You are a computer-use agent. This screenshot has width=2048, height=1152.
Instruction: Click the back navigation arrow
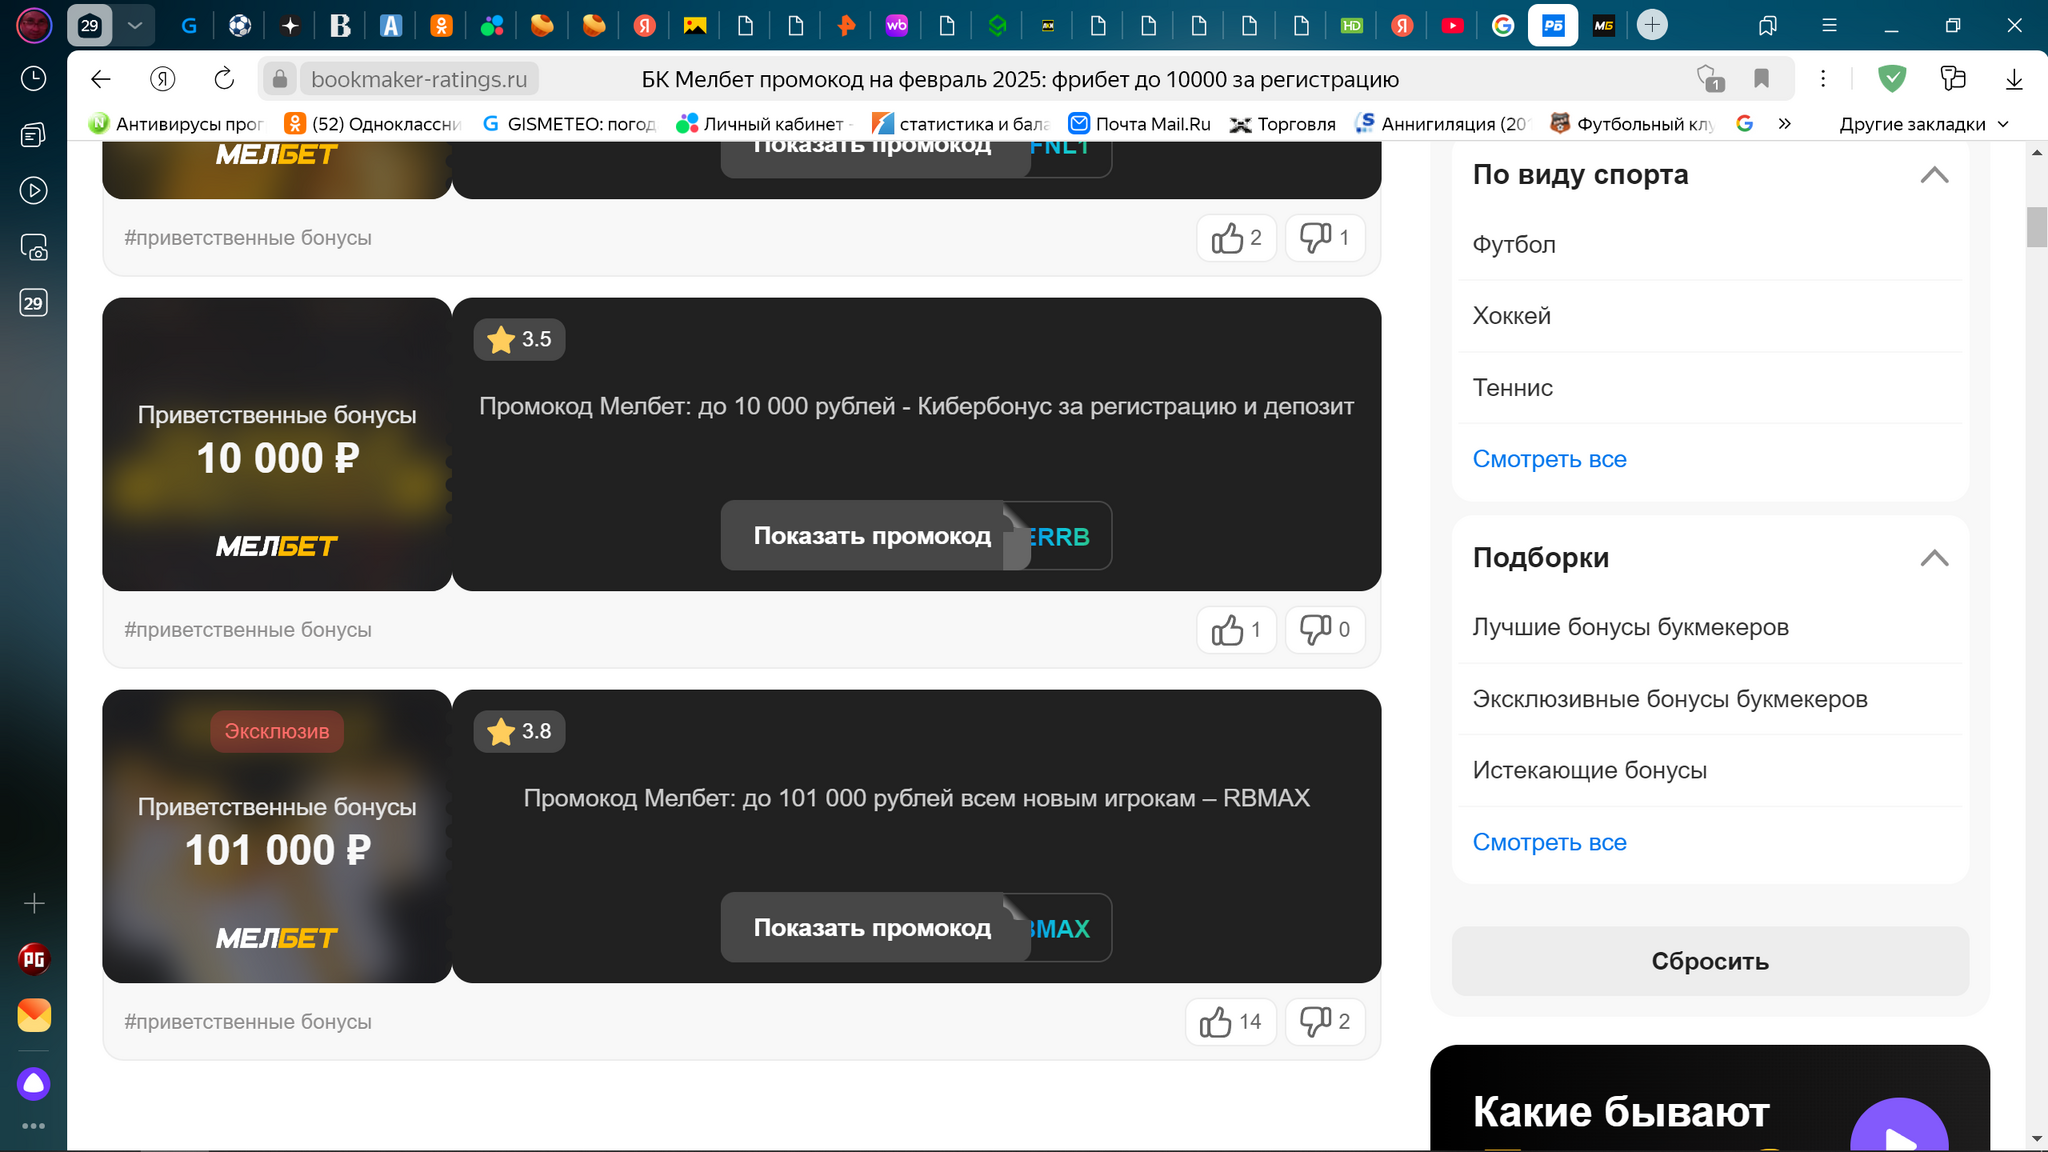click(x=101, y=79)
